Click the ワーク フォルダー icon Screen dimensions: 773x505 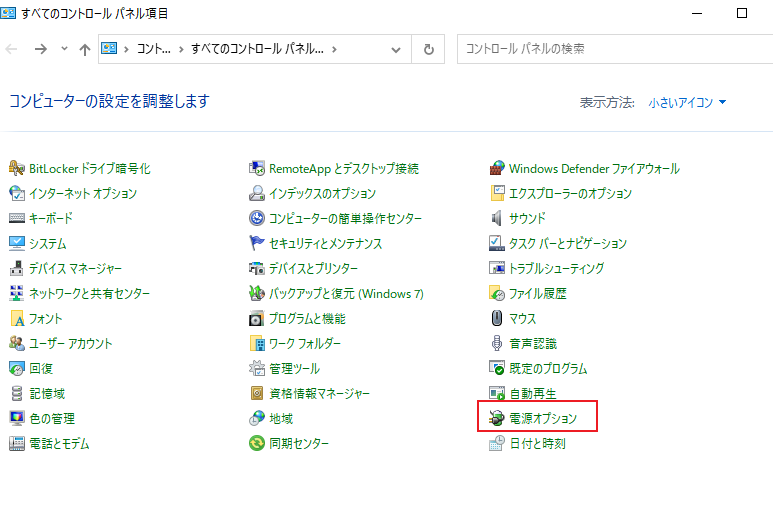coord(257,343)
